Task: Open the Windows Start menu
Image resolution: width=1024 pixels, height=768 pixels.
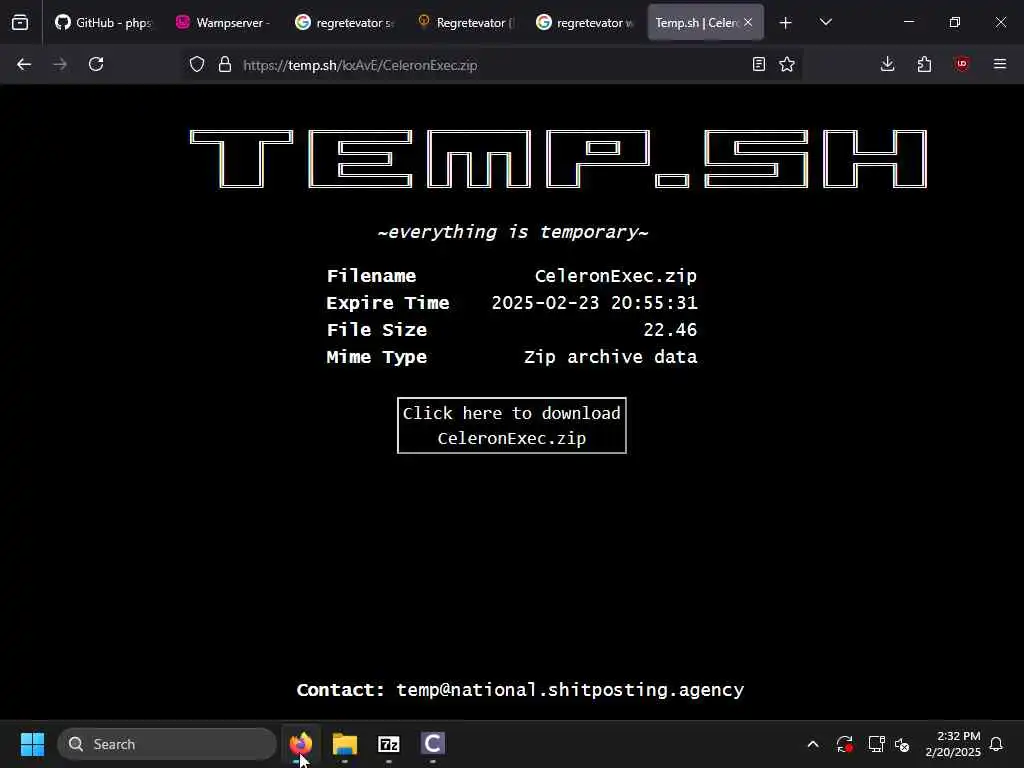Action: pos(32,744)
